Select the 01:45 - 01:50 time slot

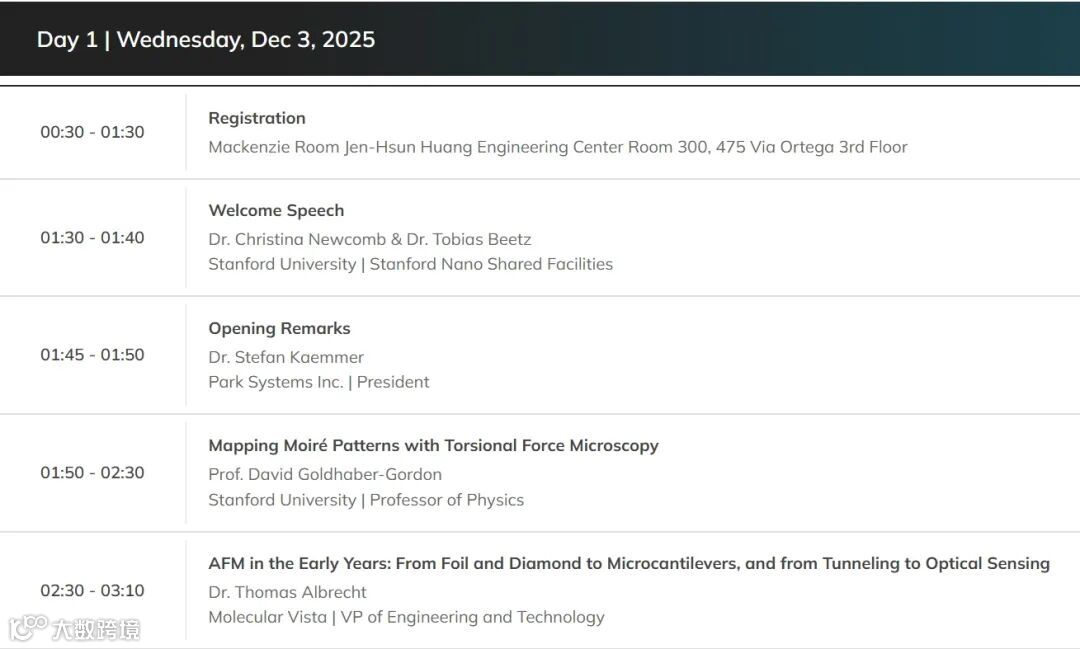(92, 355)
